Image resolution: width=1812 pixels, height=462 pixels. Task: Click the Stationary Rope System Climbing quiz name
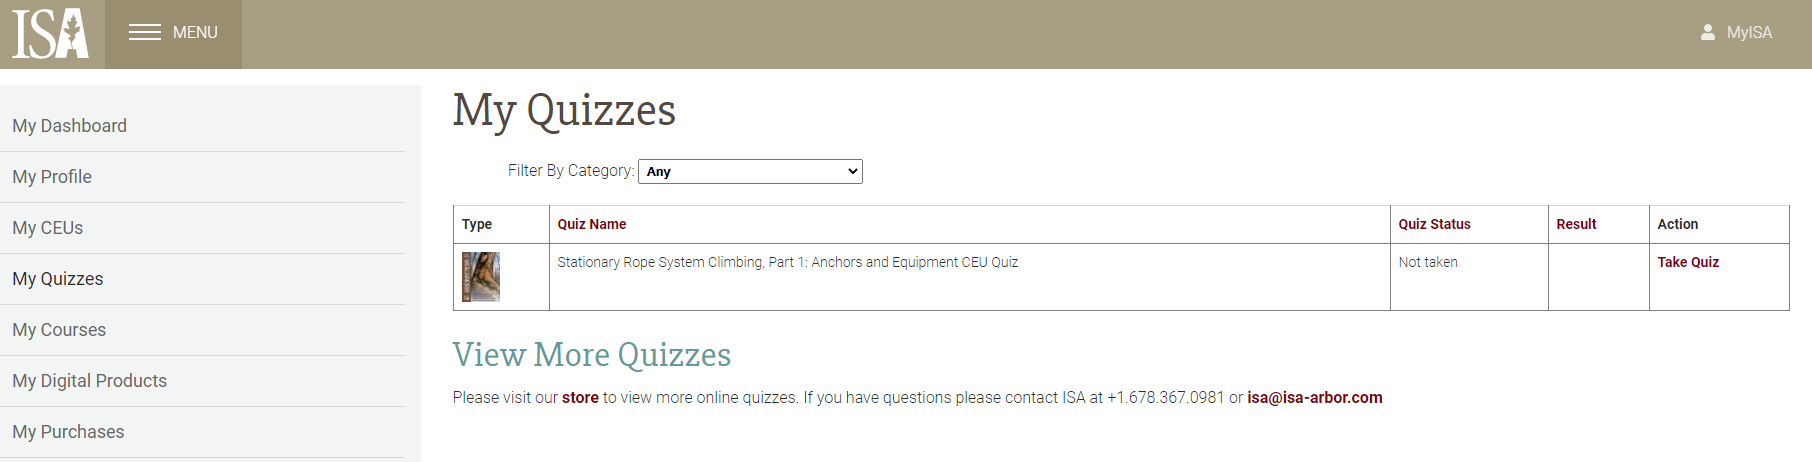coord(787,262)
